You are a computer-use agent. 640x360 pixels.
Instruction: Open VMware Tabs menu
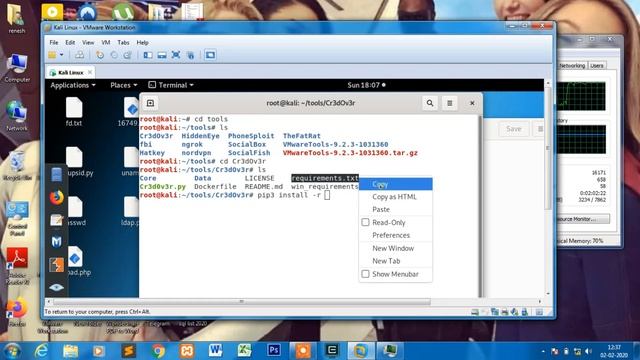(123, 42)
